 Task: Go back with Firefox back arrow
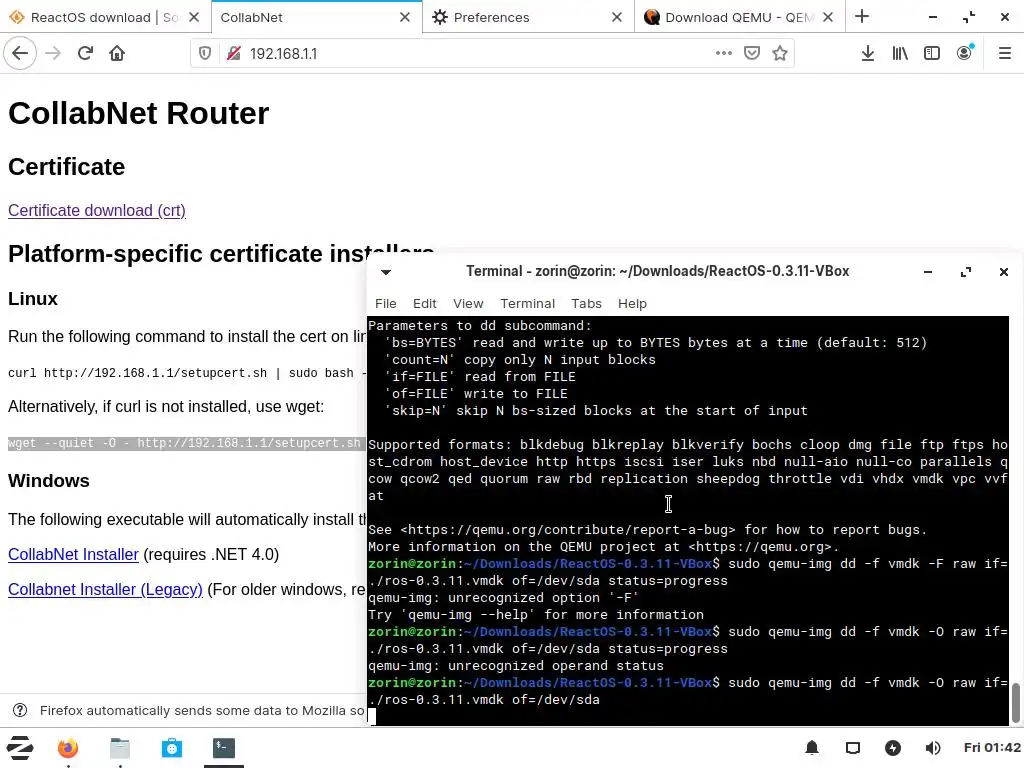pyautogui.click(x=20, y=54)
